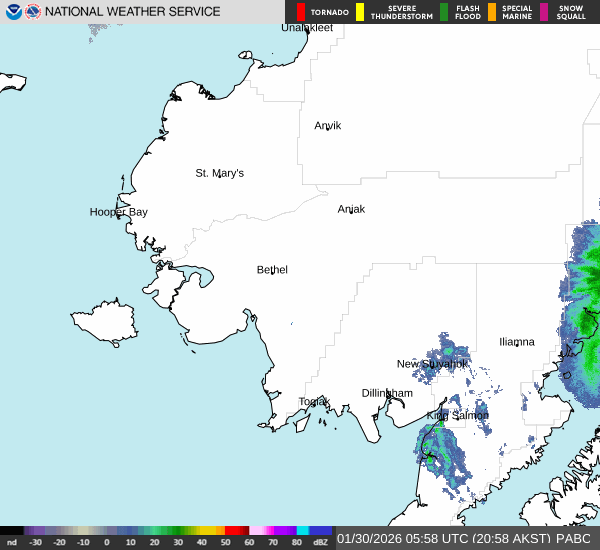Click the Anvik location label
This screenshot has width=600, height=550.
328,126
